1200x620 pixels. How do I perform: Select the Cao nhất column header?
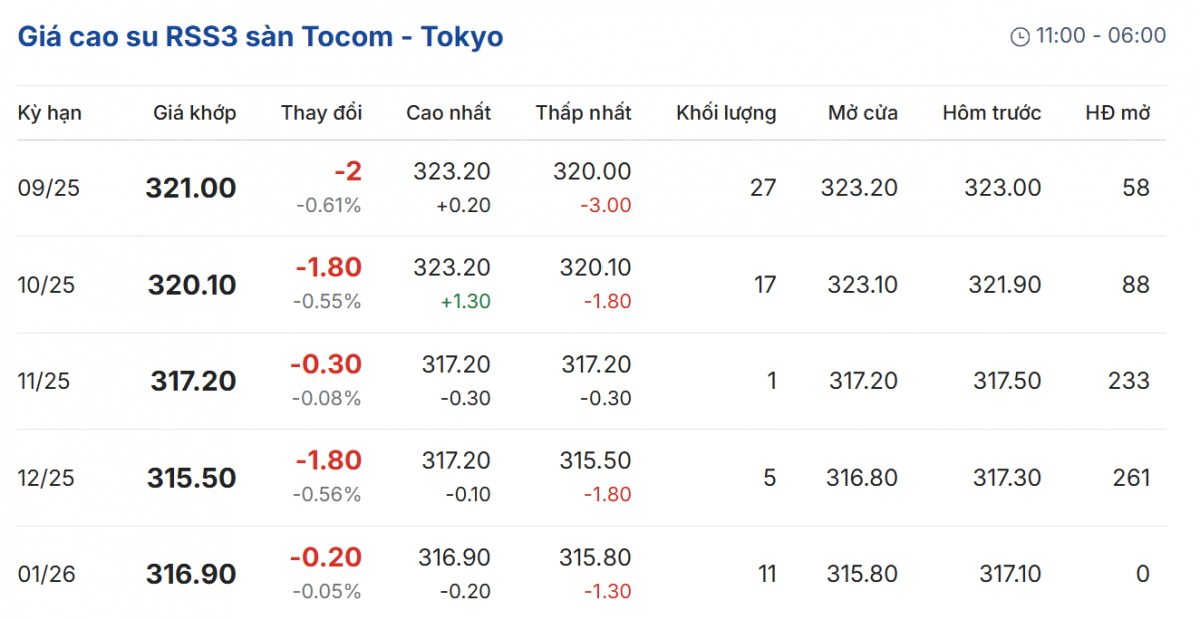point(448,113)
